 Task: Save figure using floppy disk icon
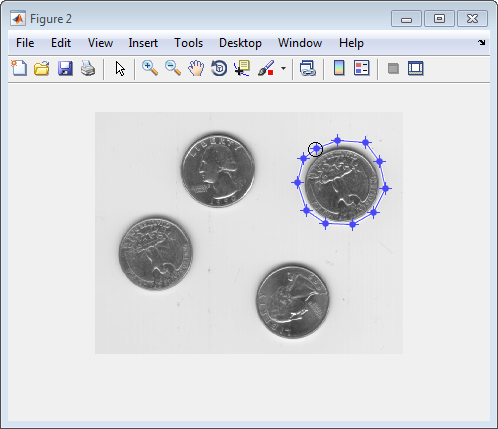tap(65, 68)
